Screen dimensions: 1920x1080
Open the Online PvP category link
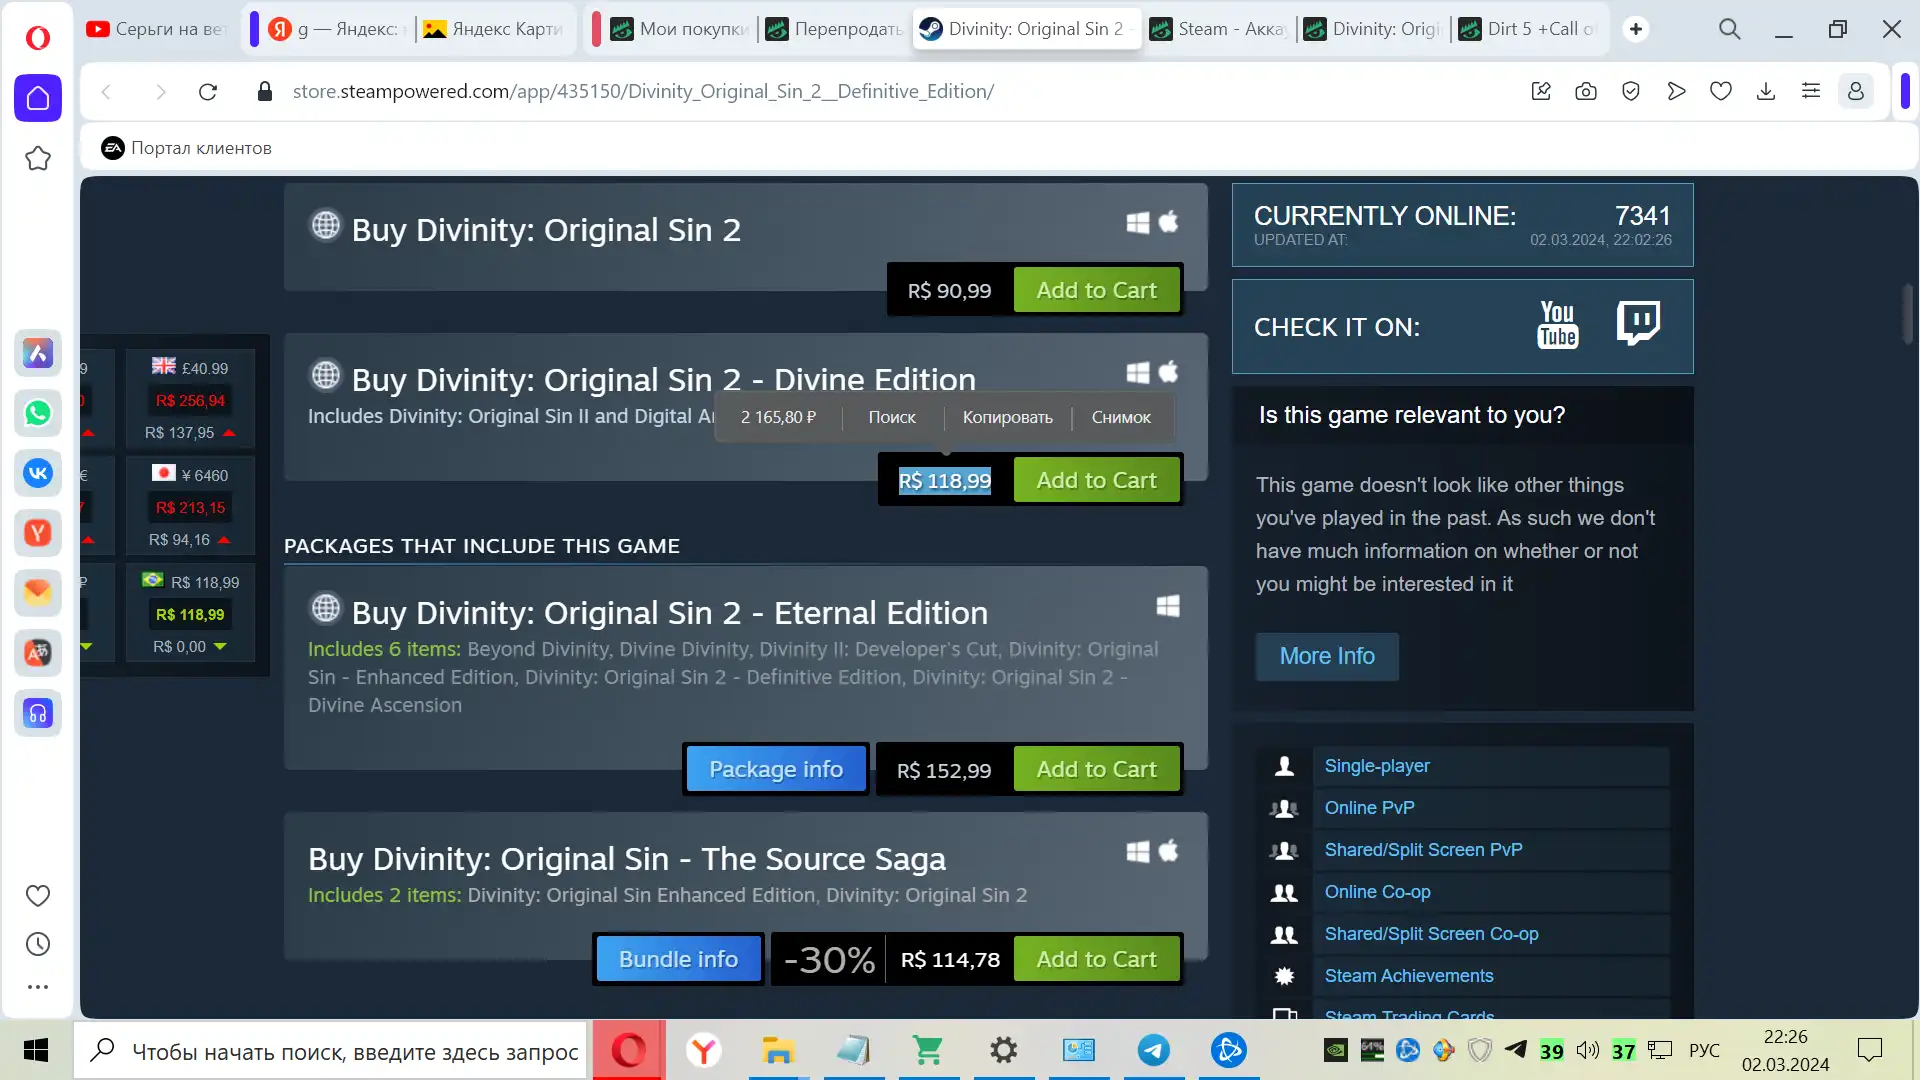pyautogui.click(x=1369, y=808)
